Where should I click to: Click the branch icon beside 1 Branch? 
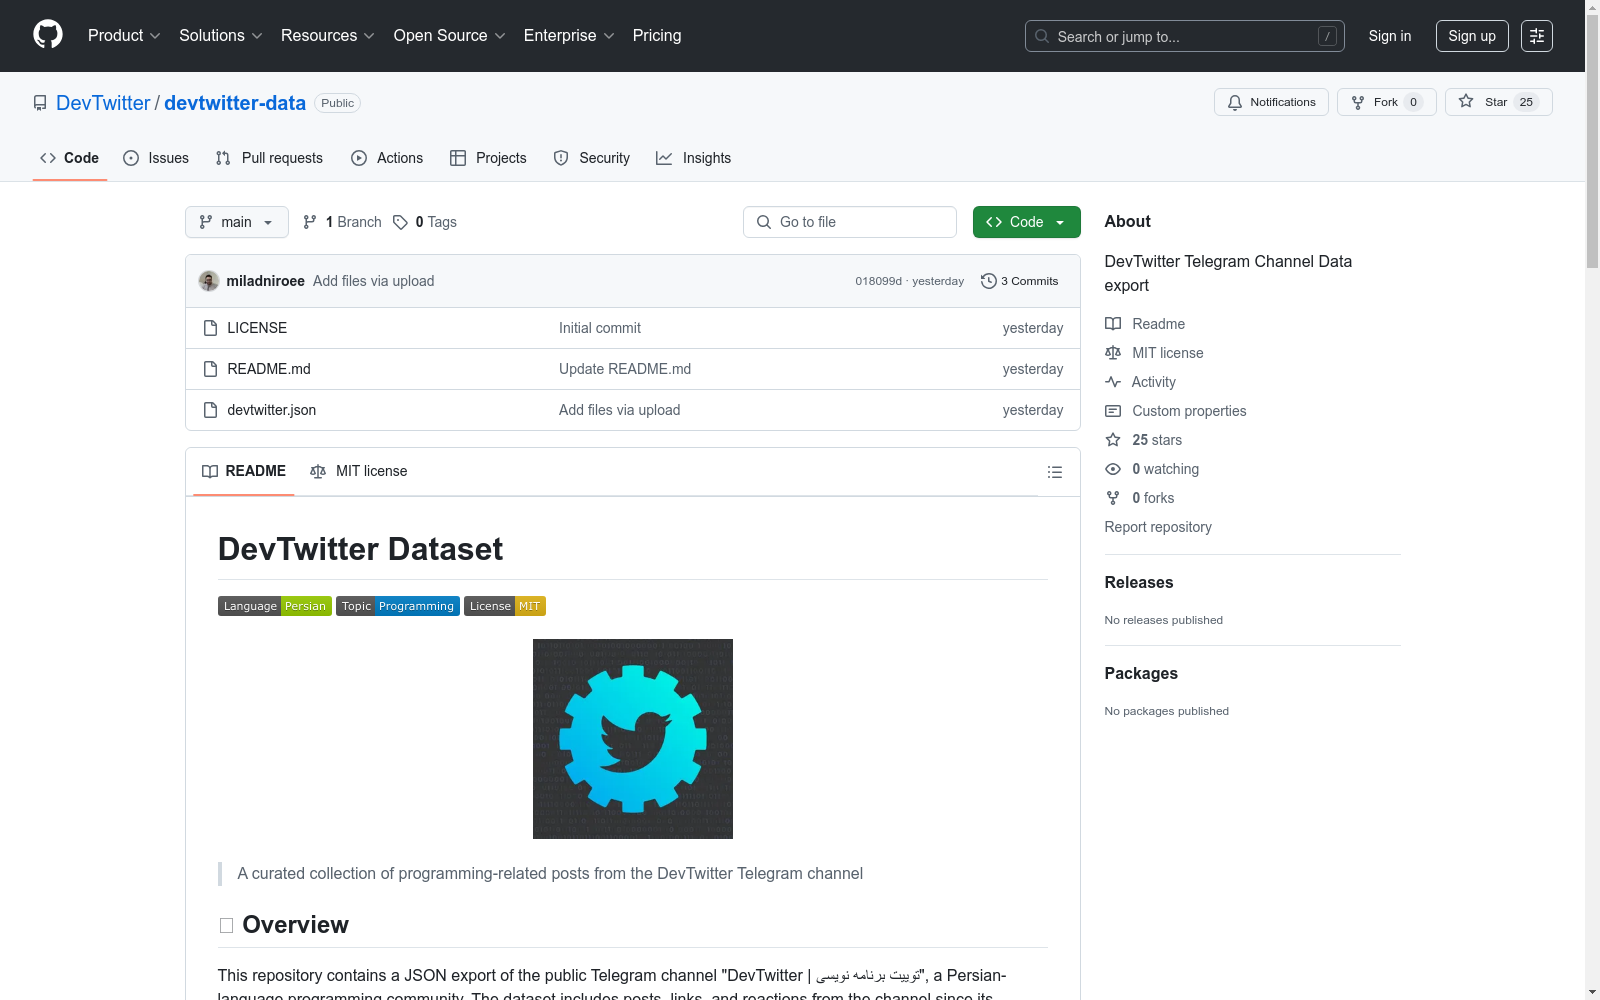(x=310, y=222)
